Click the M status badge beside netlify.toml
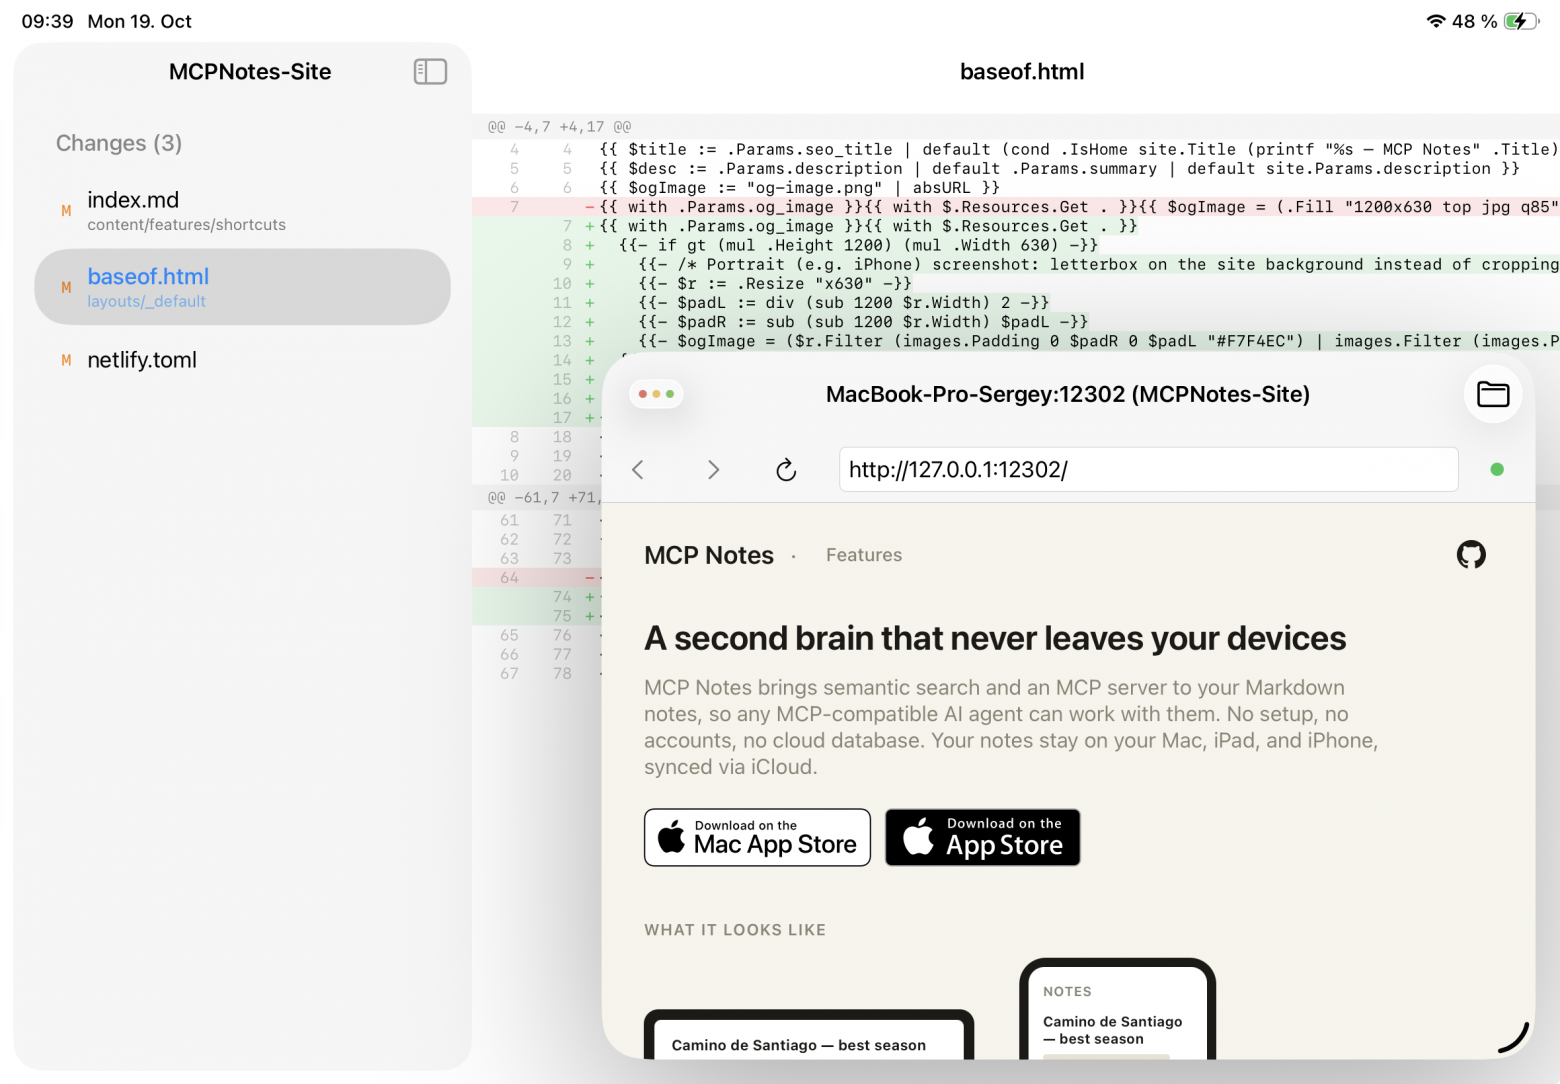The width and height of the screenshot is (1560, 1084). [66, 360]
